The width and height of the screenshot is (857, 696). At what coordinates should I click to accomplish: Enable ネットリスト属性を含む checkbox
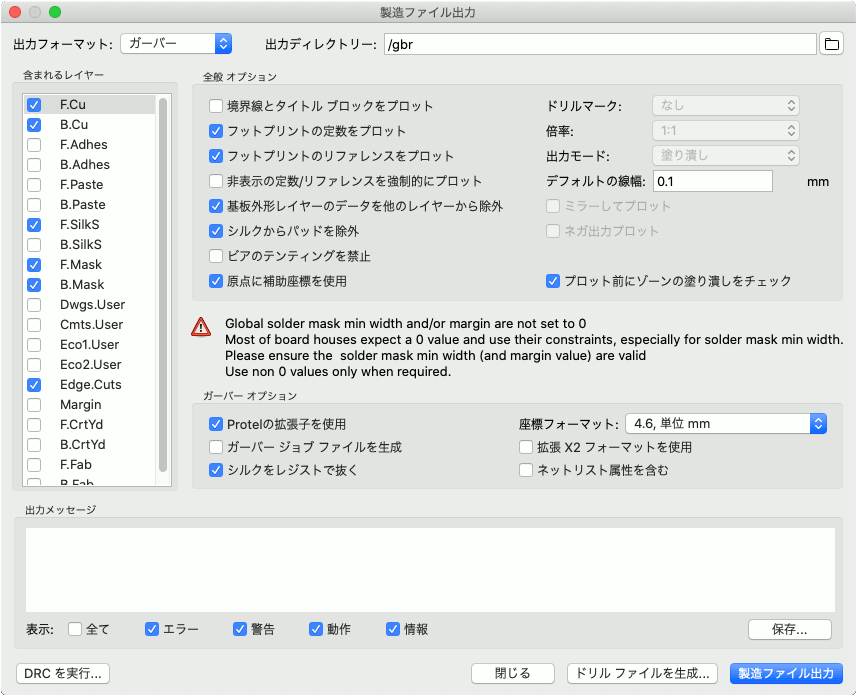pos(526,470)
